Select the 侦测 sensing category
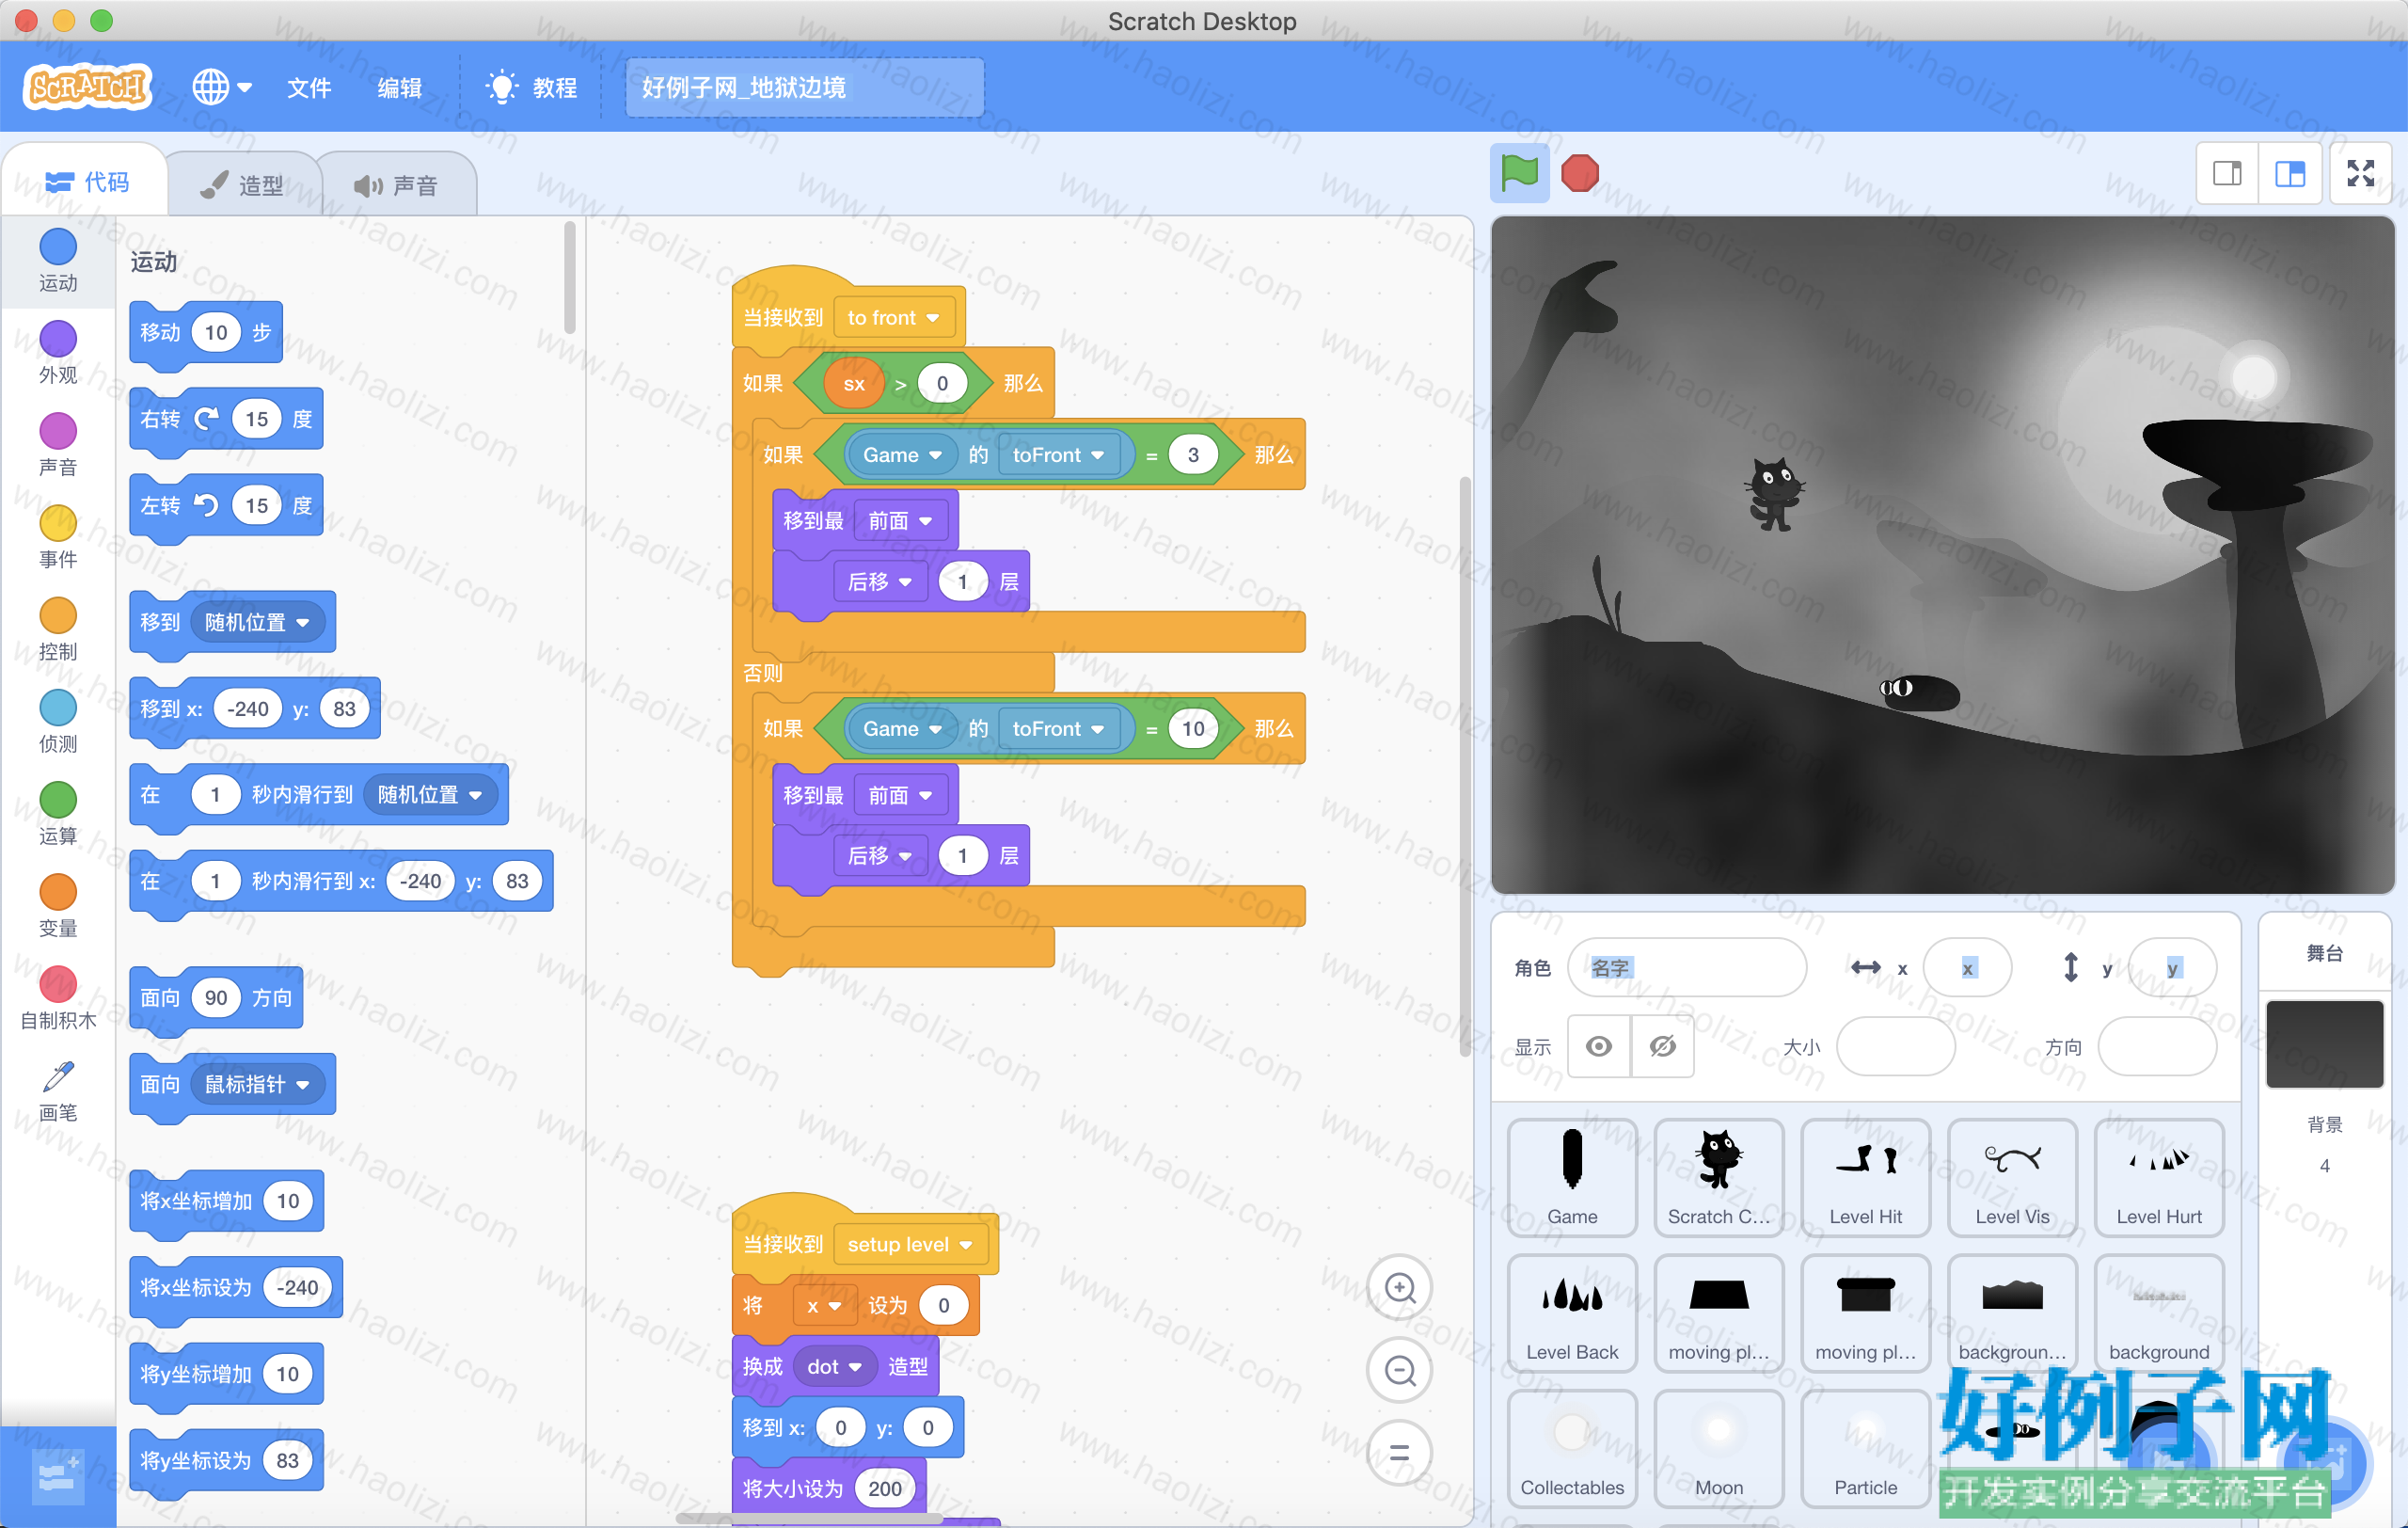 (x=58, y=721)
